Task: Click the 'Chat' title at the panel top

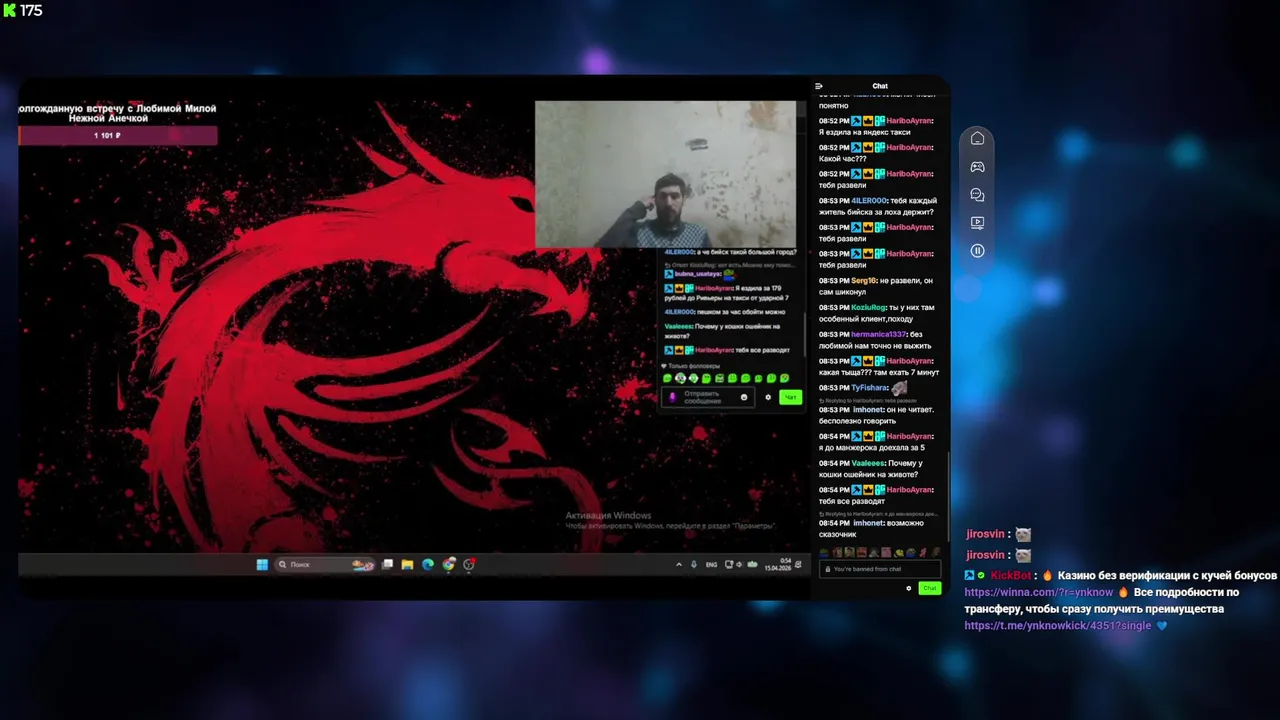Action: coord(880,86)
